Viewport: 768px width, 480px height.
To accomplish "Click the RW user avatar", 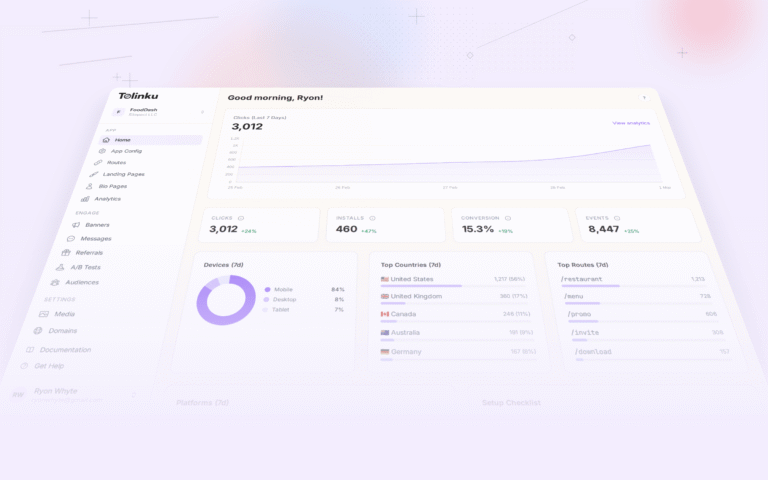I will click(x=18, y=395).
